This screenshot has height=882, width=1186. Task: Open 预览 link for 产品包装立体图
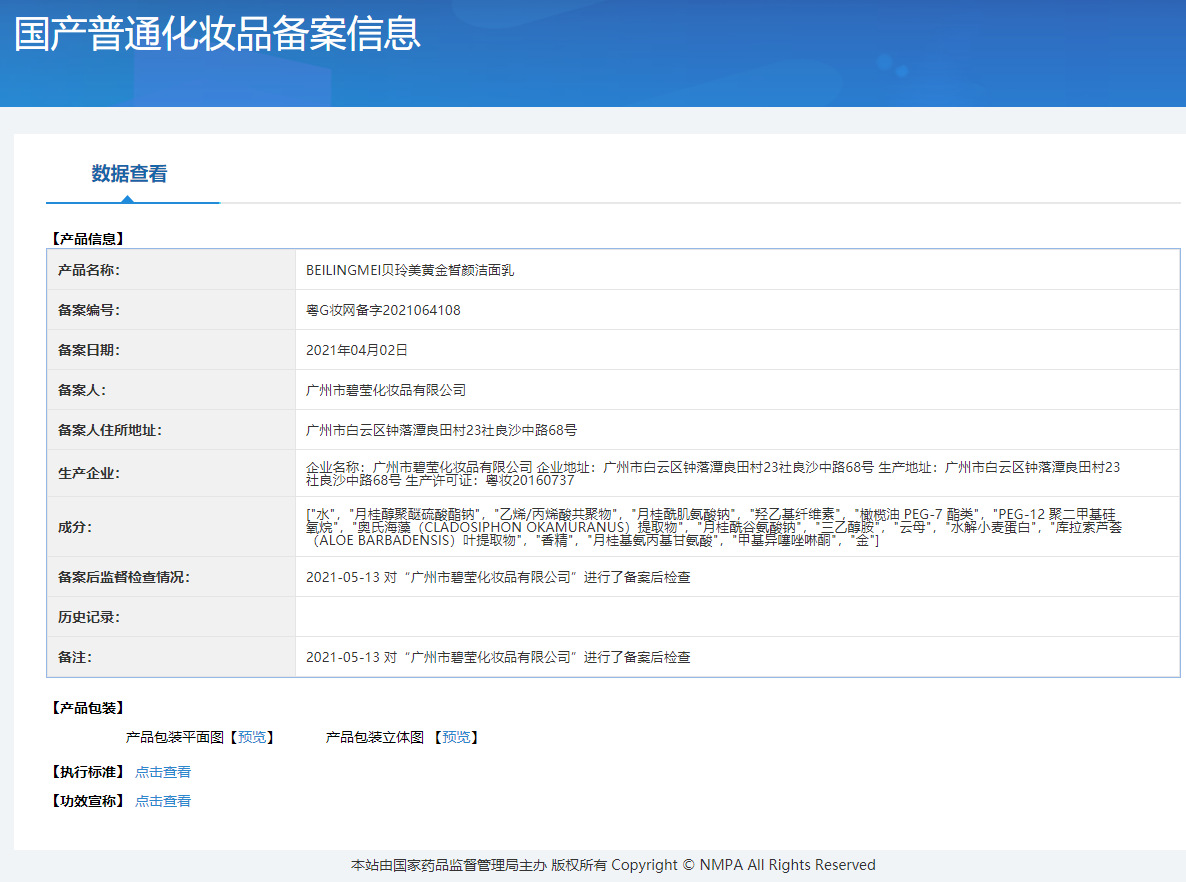point(456,737)
